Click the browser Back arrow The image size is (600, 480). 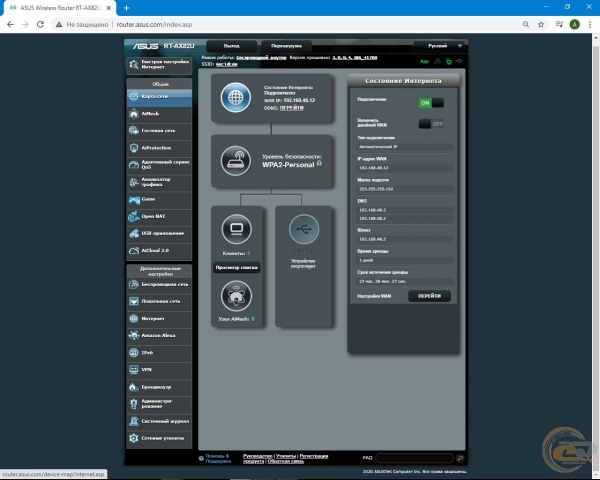pos(10,24)
